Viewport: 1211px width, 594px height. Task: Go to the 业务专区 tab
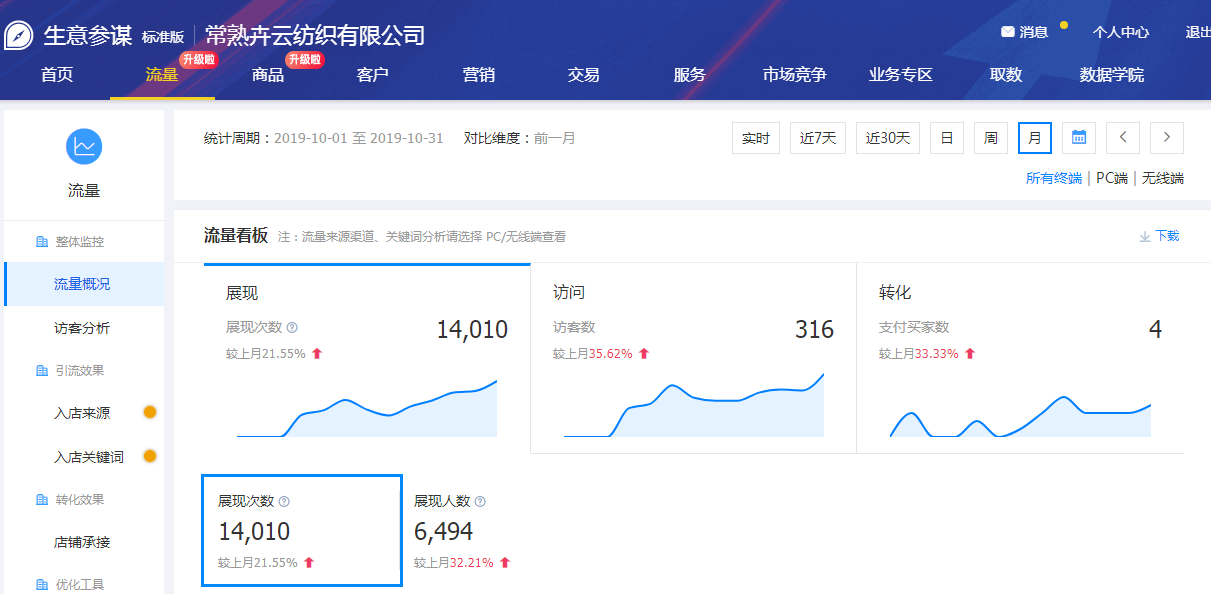point(900,75)
